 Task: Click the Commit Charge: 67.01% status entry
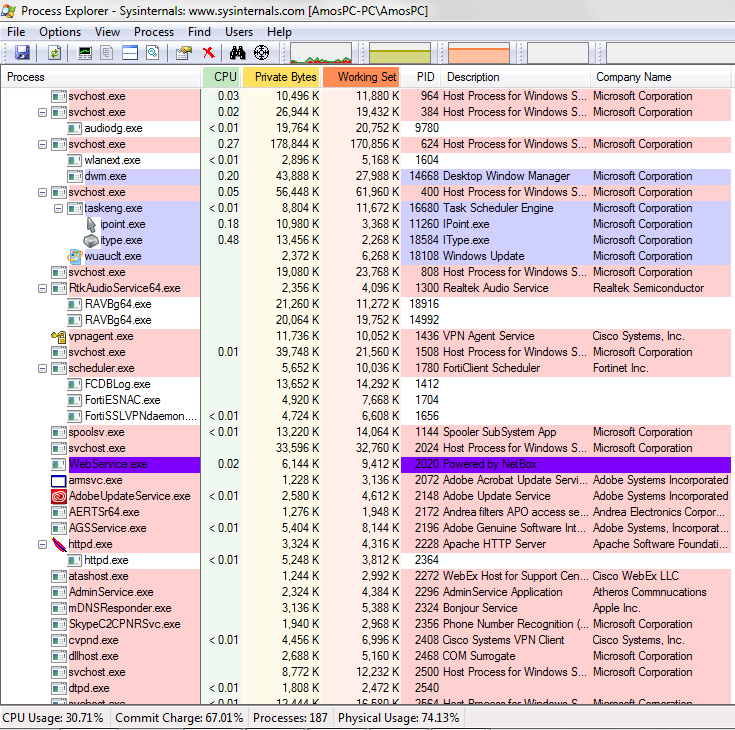(179, 718)
